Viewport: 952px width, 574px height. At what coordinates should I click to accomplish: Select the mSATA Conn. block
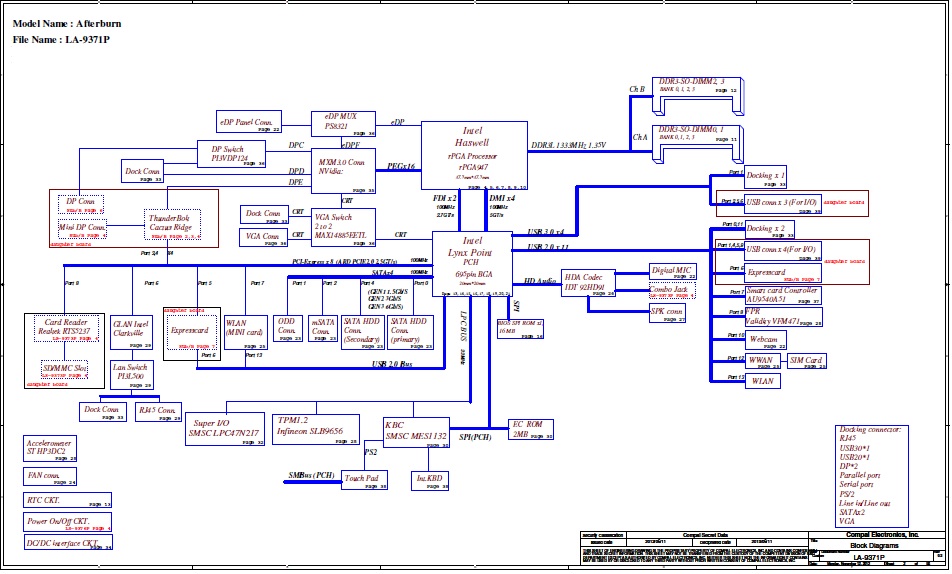tap(323, 329)
